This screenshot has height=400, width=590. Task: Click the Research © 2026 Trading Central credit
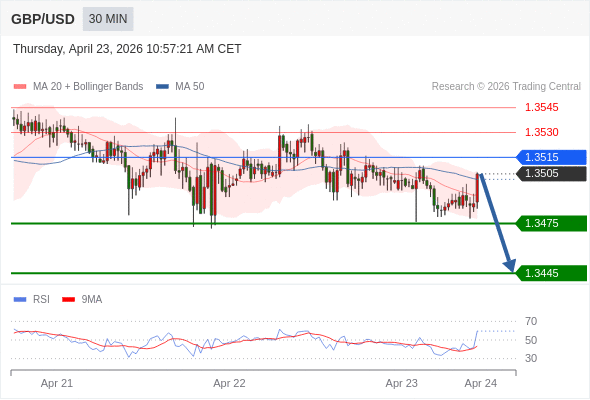point(506,87)
